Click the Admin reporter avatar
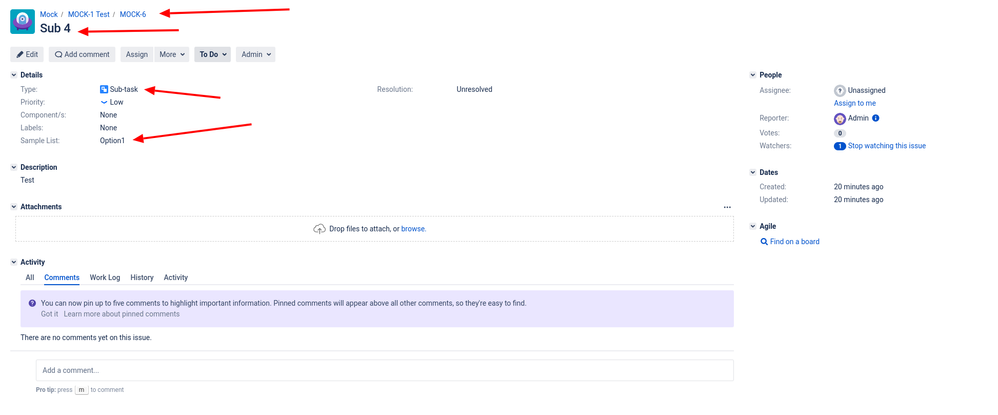The width and height of the screenshot is (998, 415). (840, 118)
